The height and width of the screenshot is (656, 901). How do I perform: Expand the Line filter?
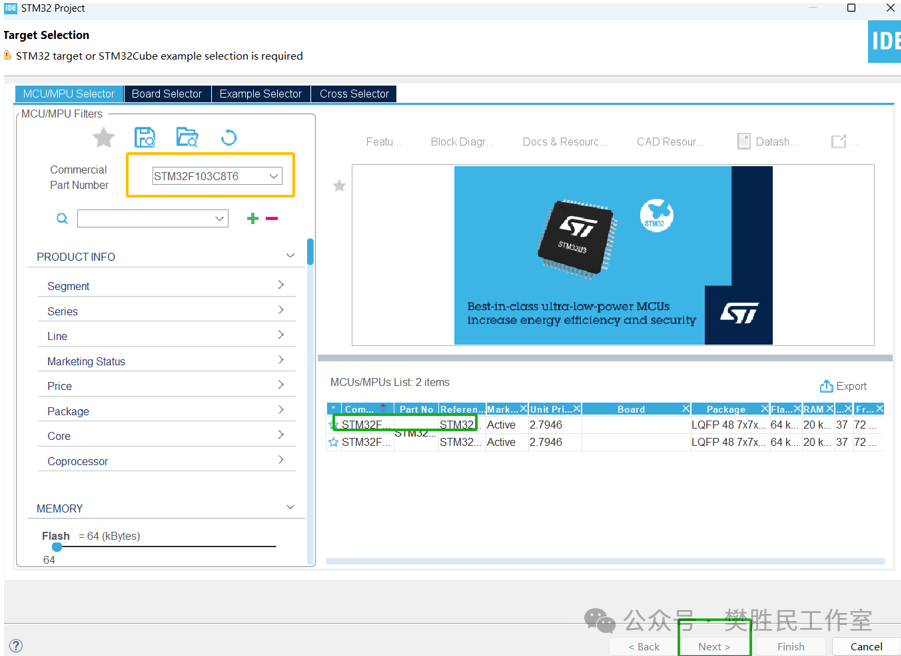[x=281, y=335]
